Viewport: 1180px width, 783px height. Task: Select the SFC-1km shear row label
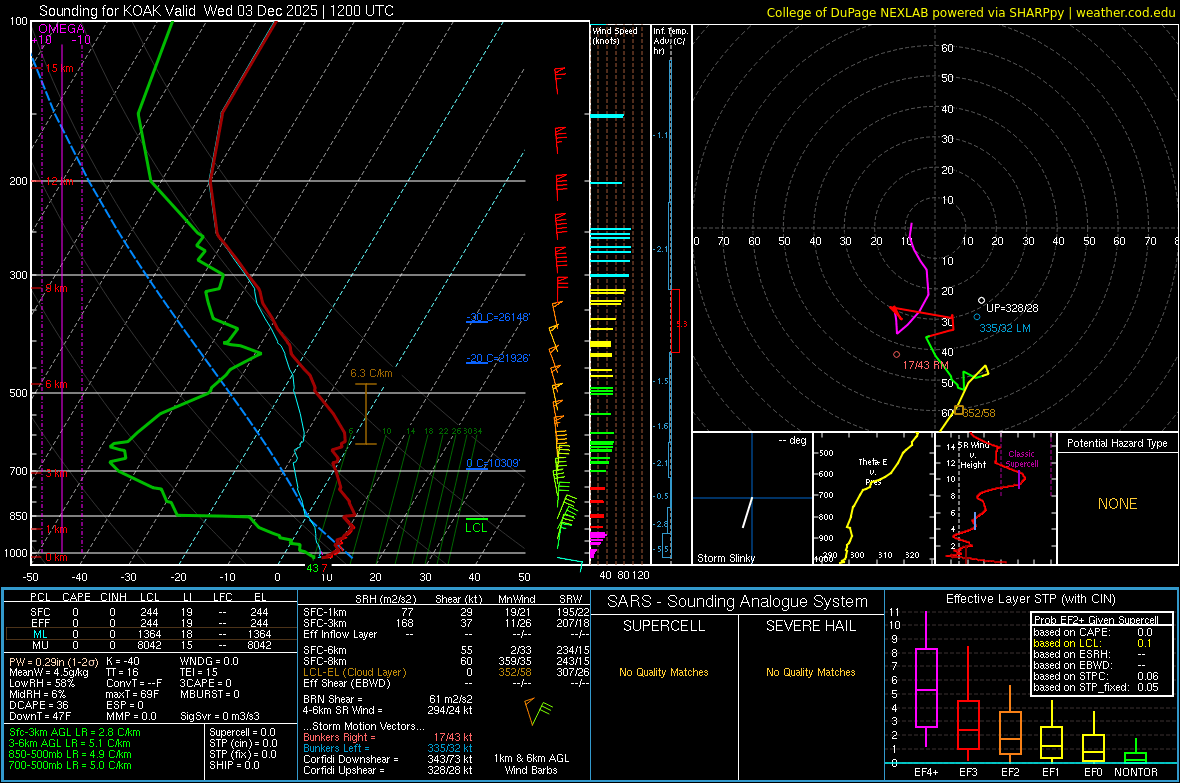coord(325,612)
